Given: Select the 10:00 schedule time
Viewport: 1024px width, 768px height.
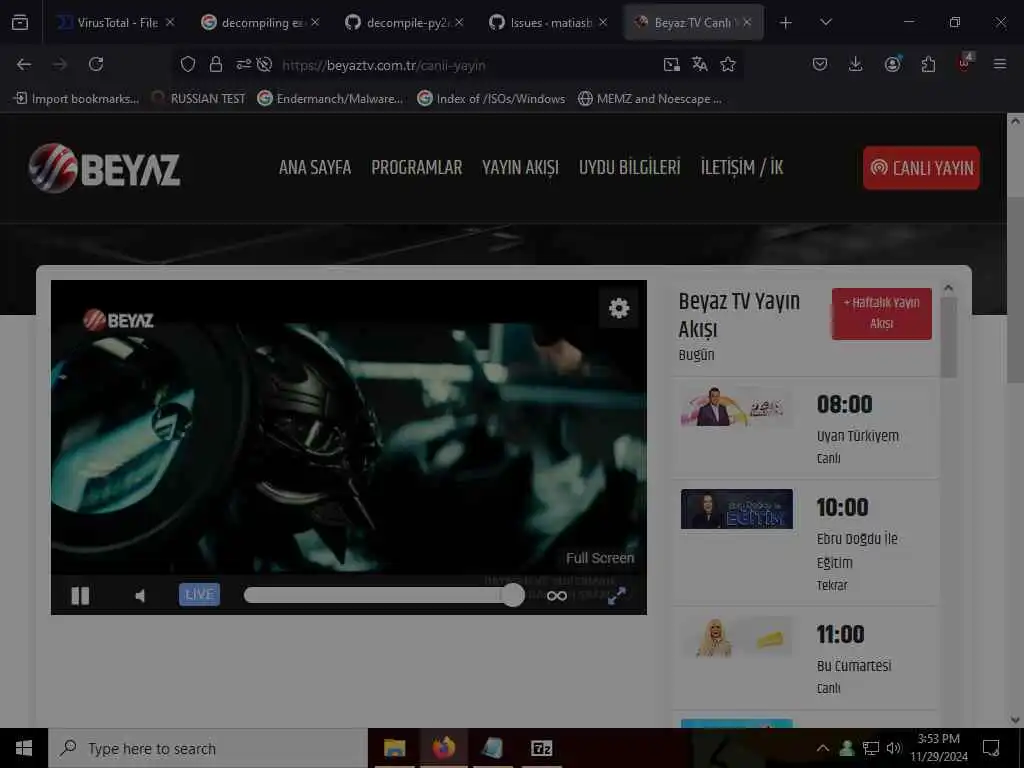Looking at the screenshot, I should pos(842,507).
